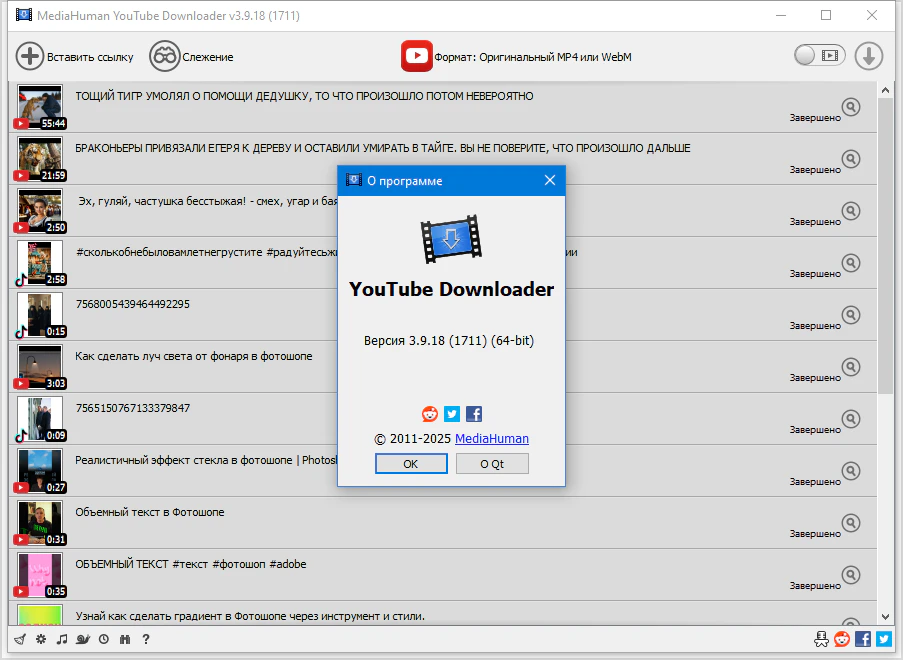Click the О Qt button
This screenshot has width=903, height=660.
492,464
